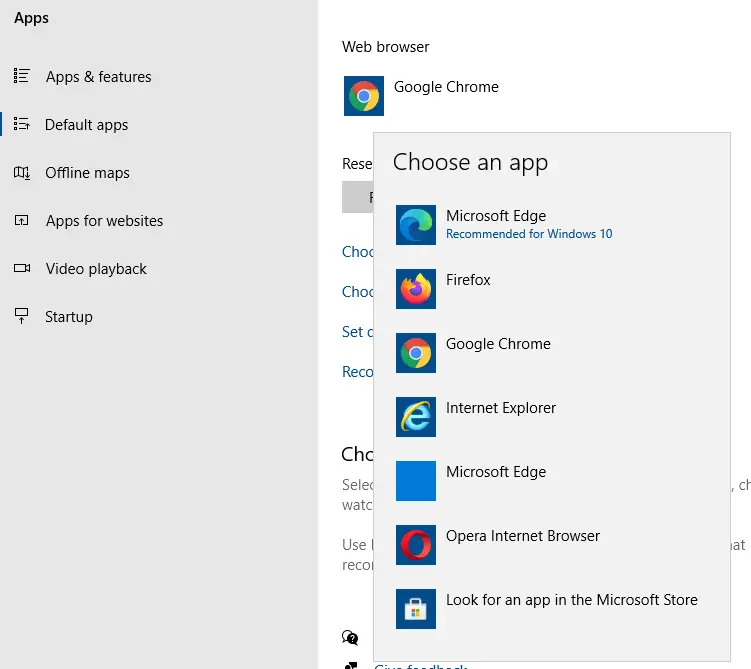Choose Firefox as web browser

[552, 289]
